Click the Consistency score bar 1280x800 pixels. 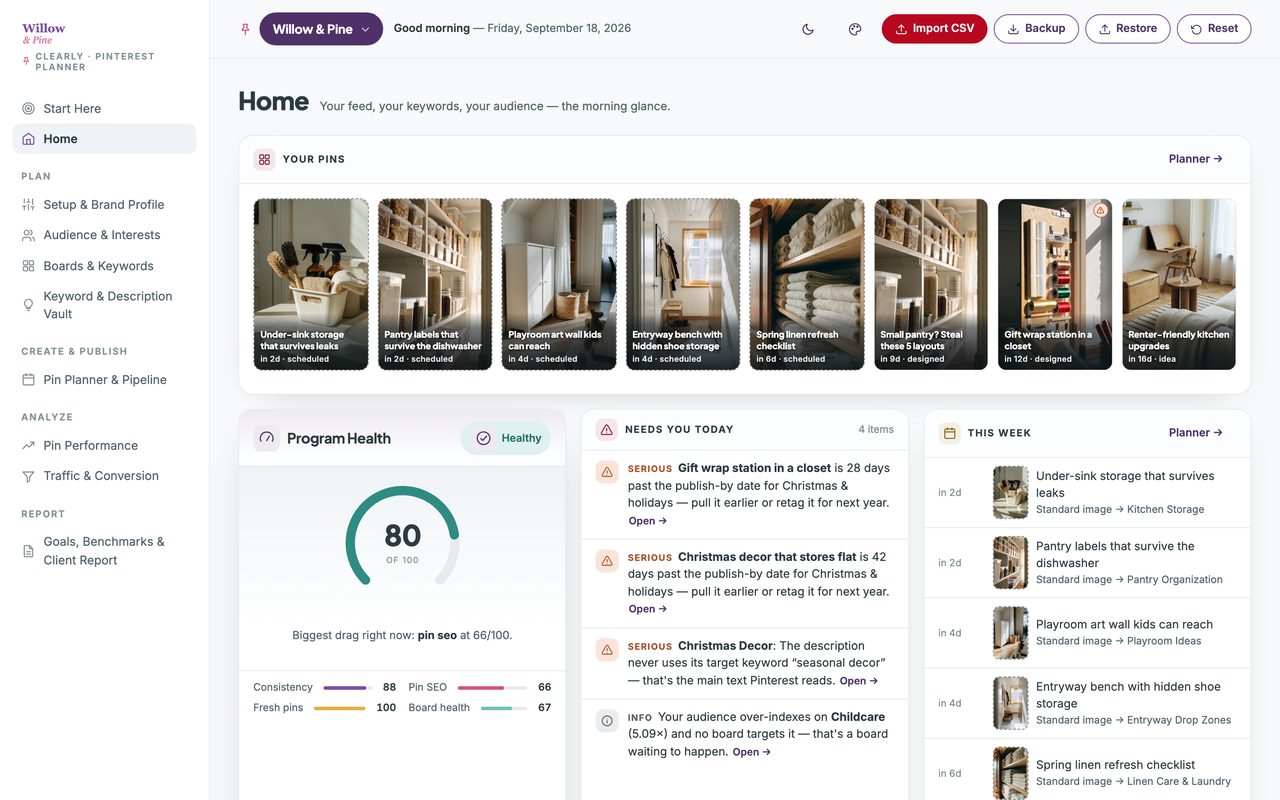coord(347,687)
